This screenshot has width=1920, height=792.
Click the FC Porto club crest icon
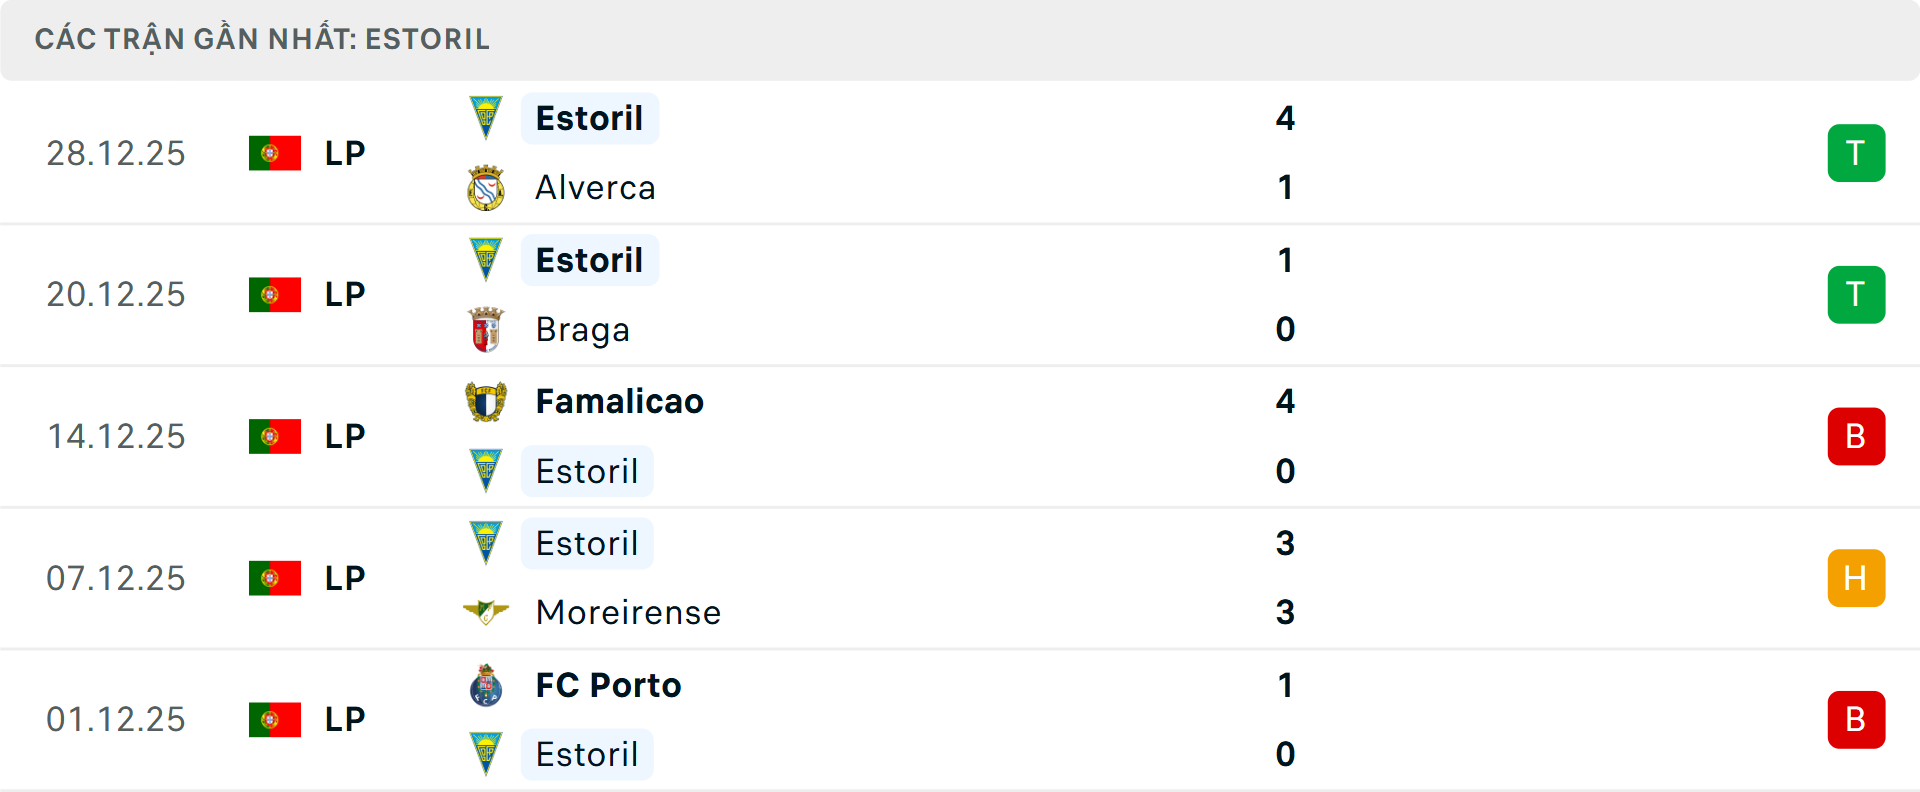(x=486, y=685)
